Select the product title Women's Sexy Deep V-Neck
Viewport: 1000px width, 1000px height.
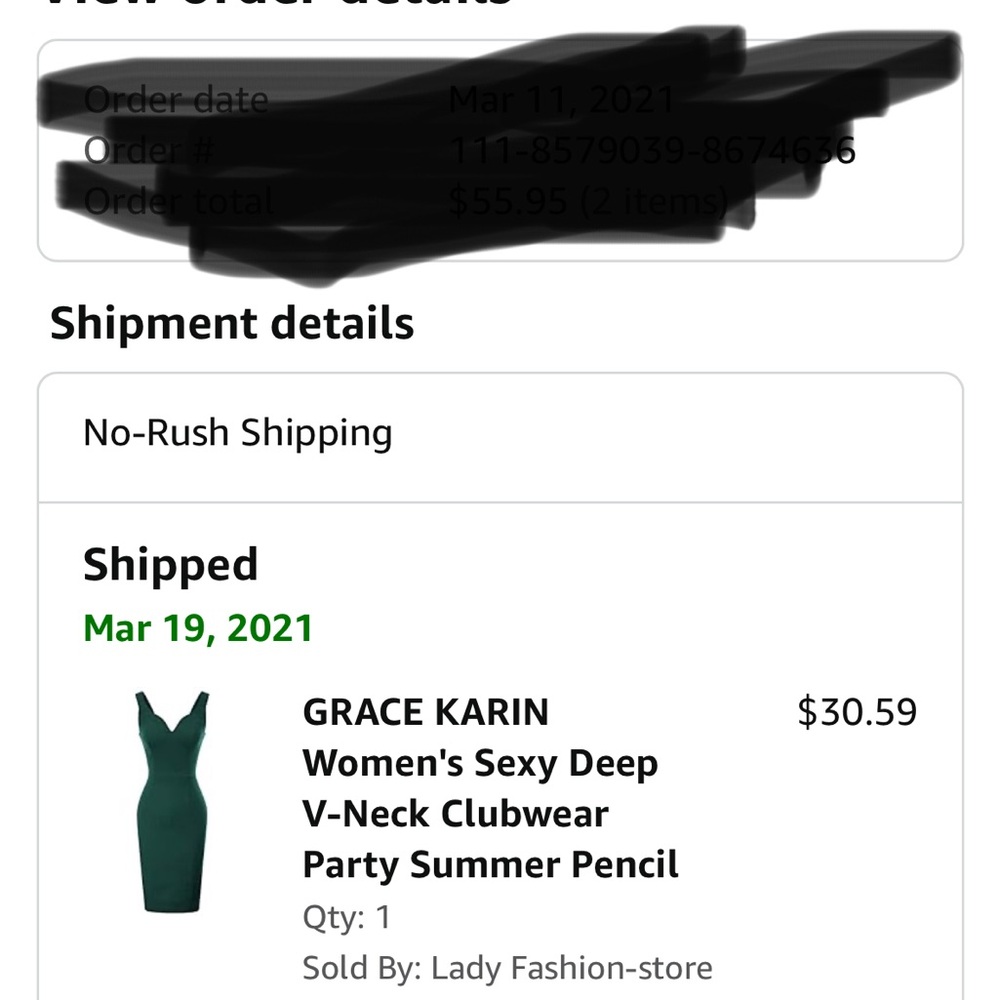pyautogui.click(x=480, y=762)
